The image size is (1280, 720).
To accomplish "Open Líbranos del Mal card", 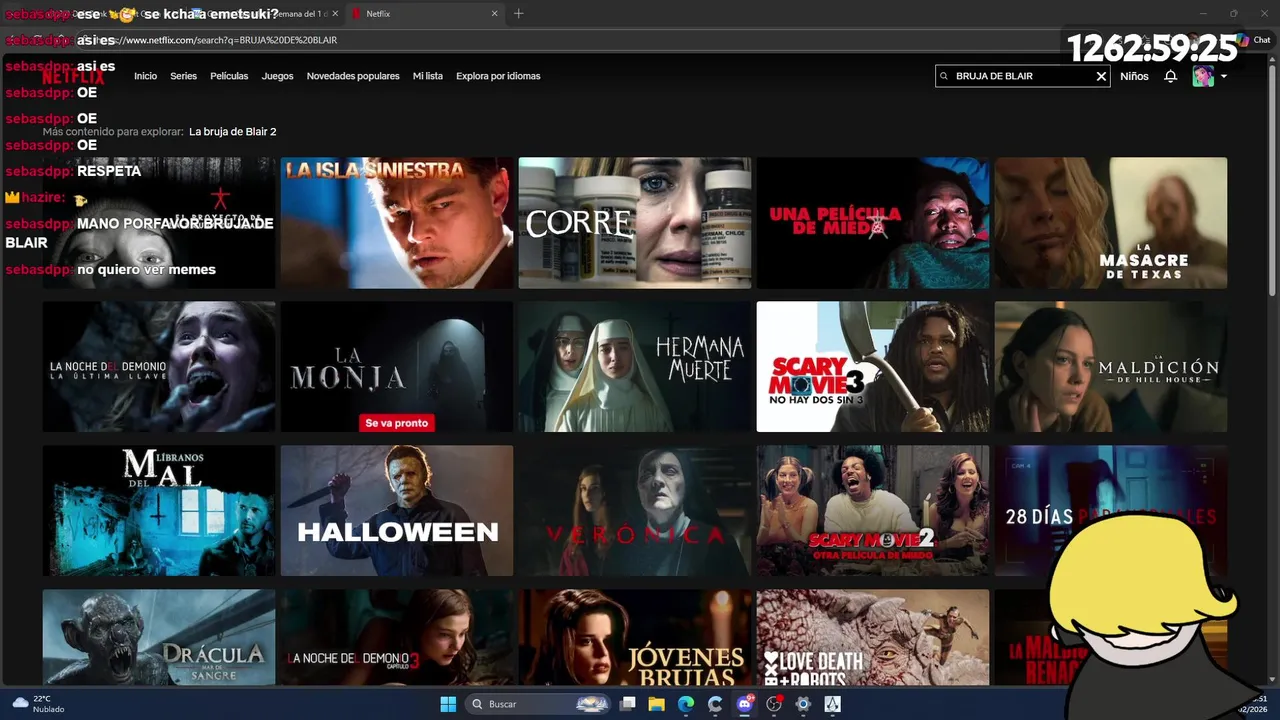I will pos(159,511).
